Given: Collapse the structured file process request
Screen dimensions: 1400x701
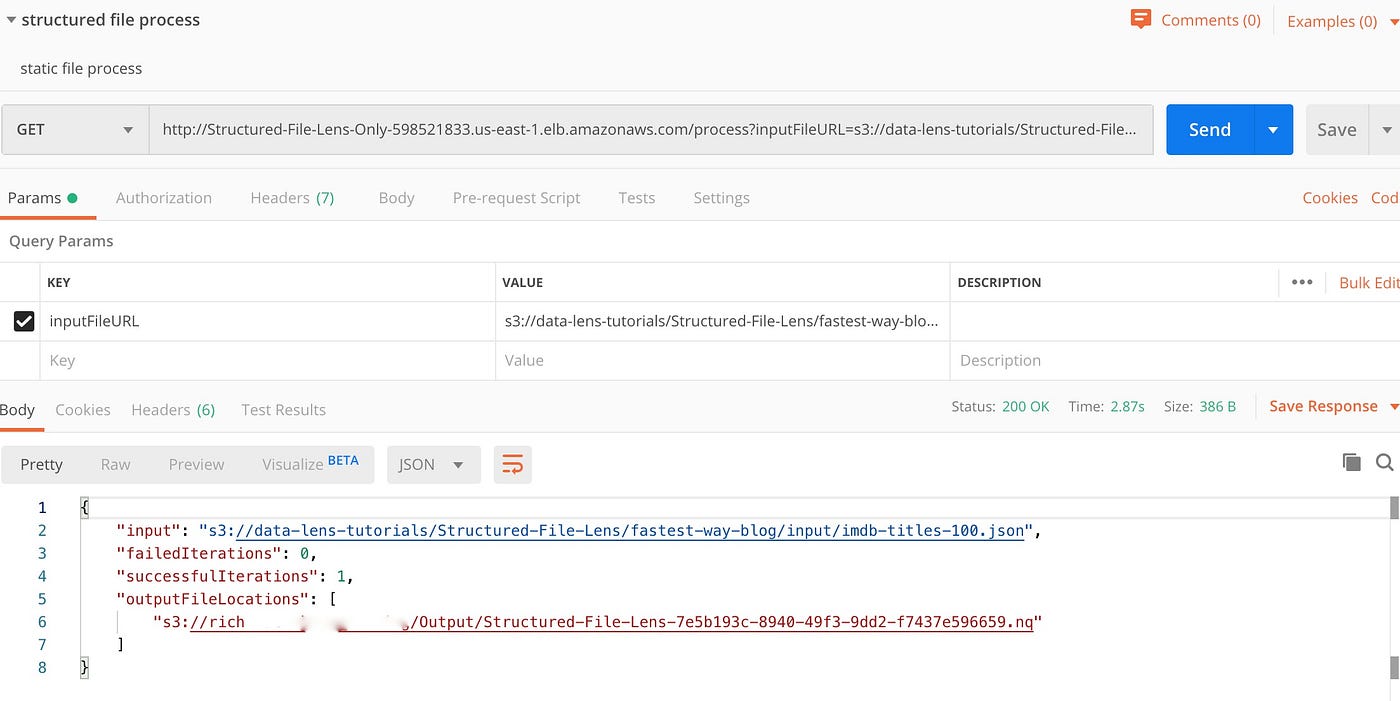Looking at the screenshot, I should (x=10, y=20).
